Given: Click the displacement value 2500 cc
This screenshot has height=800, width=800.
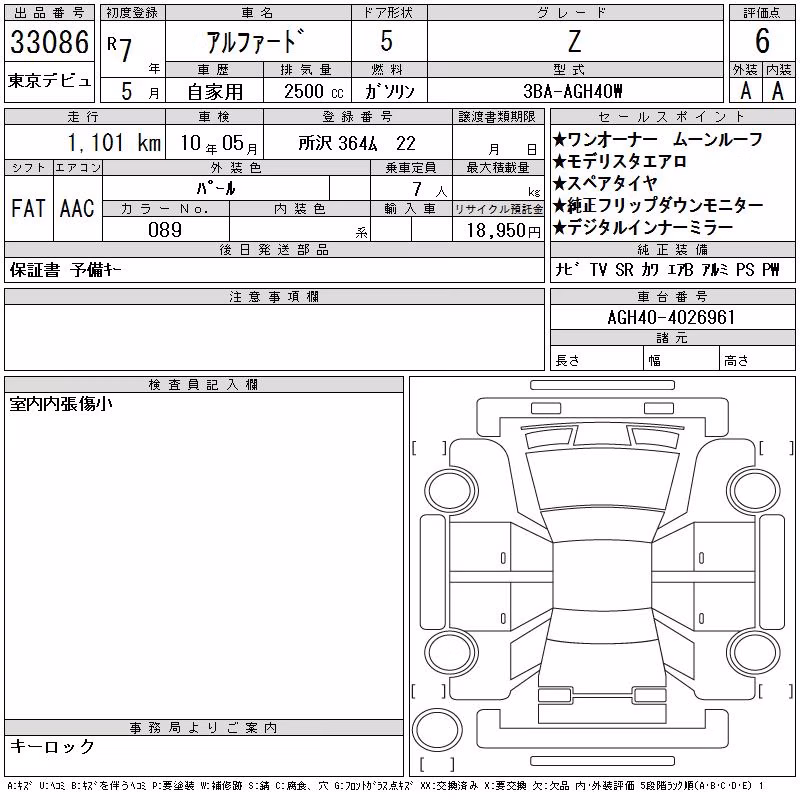Looking at the screenshot, I should [314, 91].
